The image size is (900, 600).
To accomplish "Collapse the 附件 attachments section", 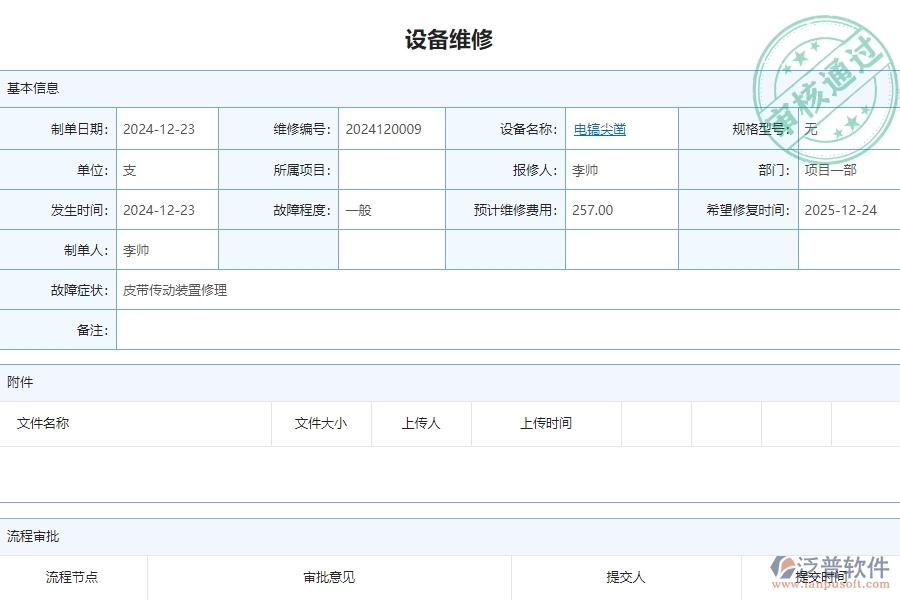I will click(22, 382).
